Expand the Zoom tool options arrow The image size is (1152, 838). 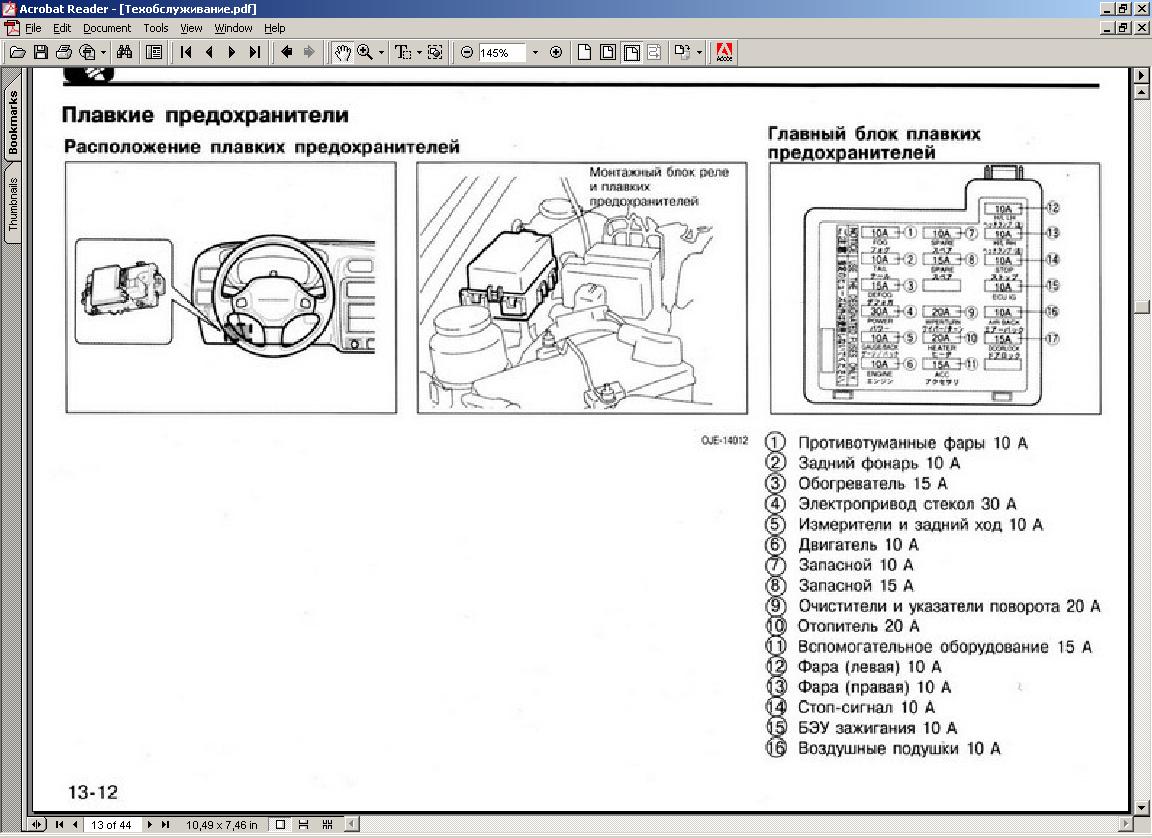(381, 52)
